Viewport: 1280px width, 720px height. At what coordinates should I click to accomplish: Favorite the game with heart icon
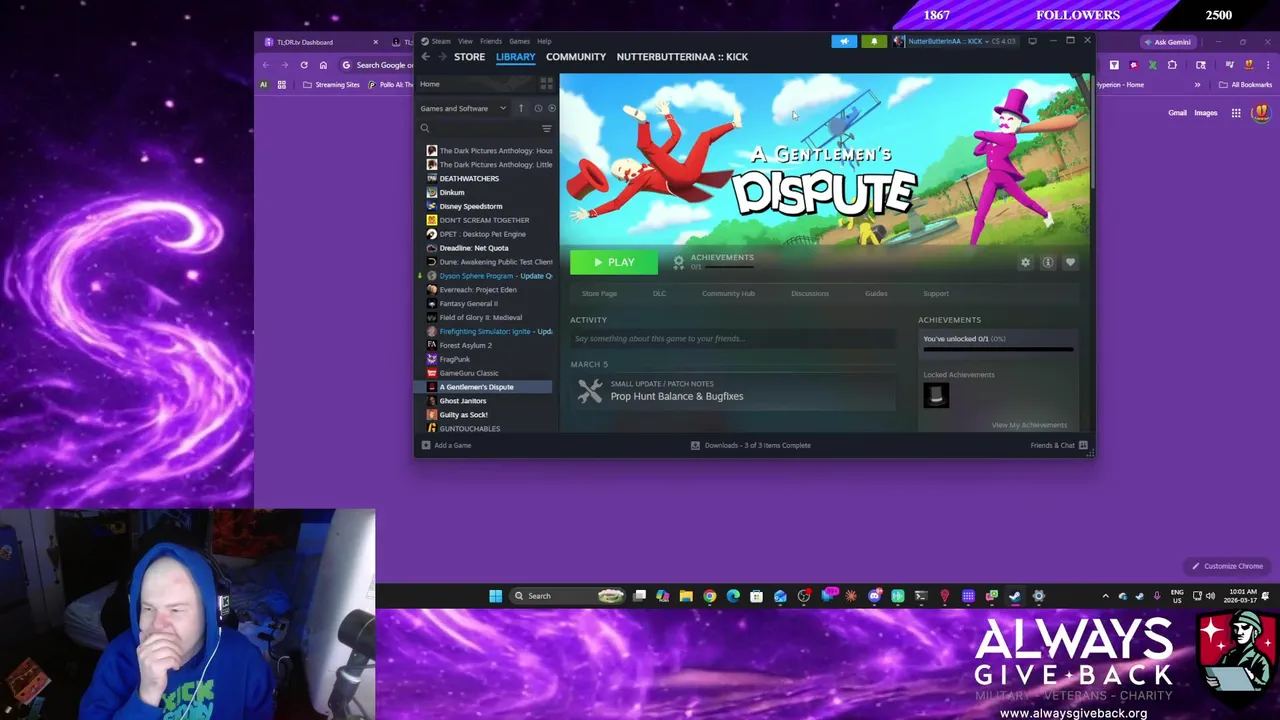tap(1070, 262)
